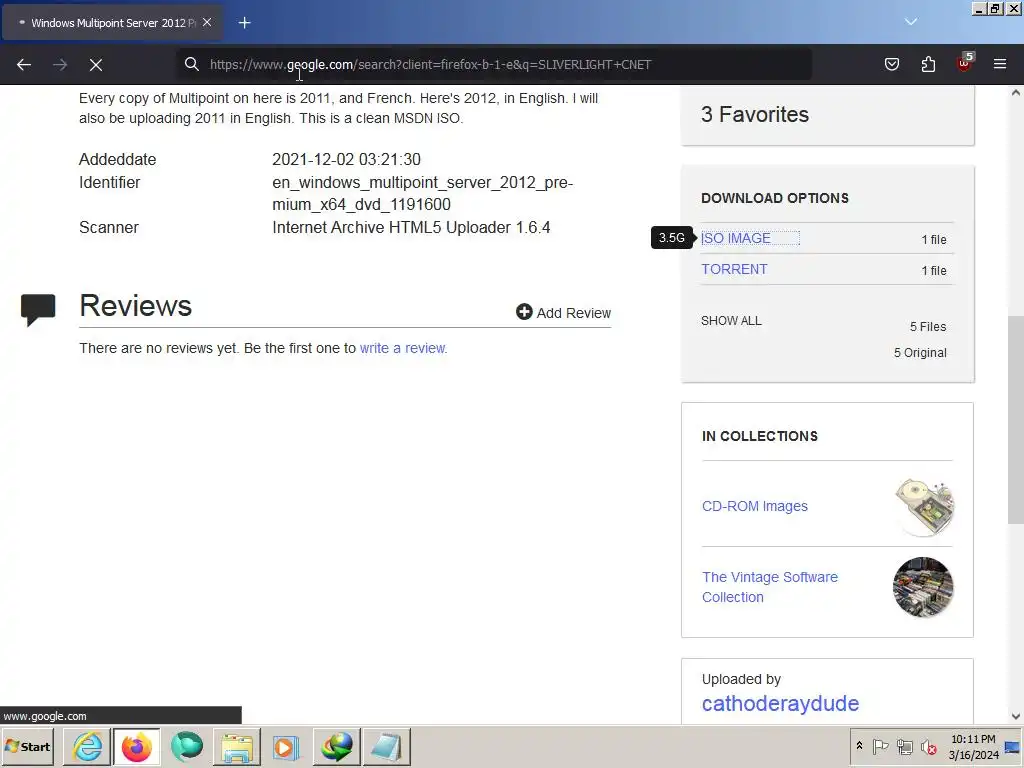Switch to Firefox in the taskbar
1024x768 pixels.
136,746
